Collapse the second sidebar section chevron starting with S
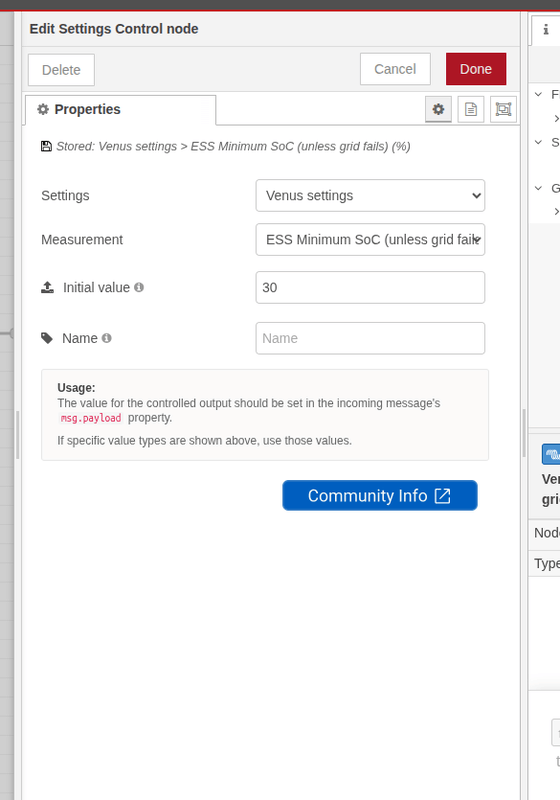This screenshot has height=800, width=560. pyautogui.click(x=539, y=142)
